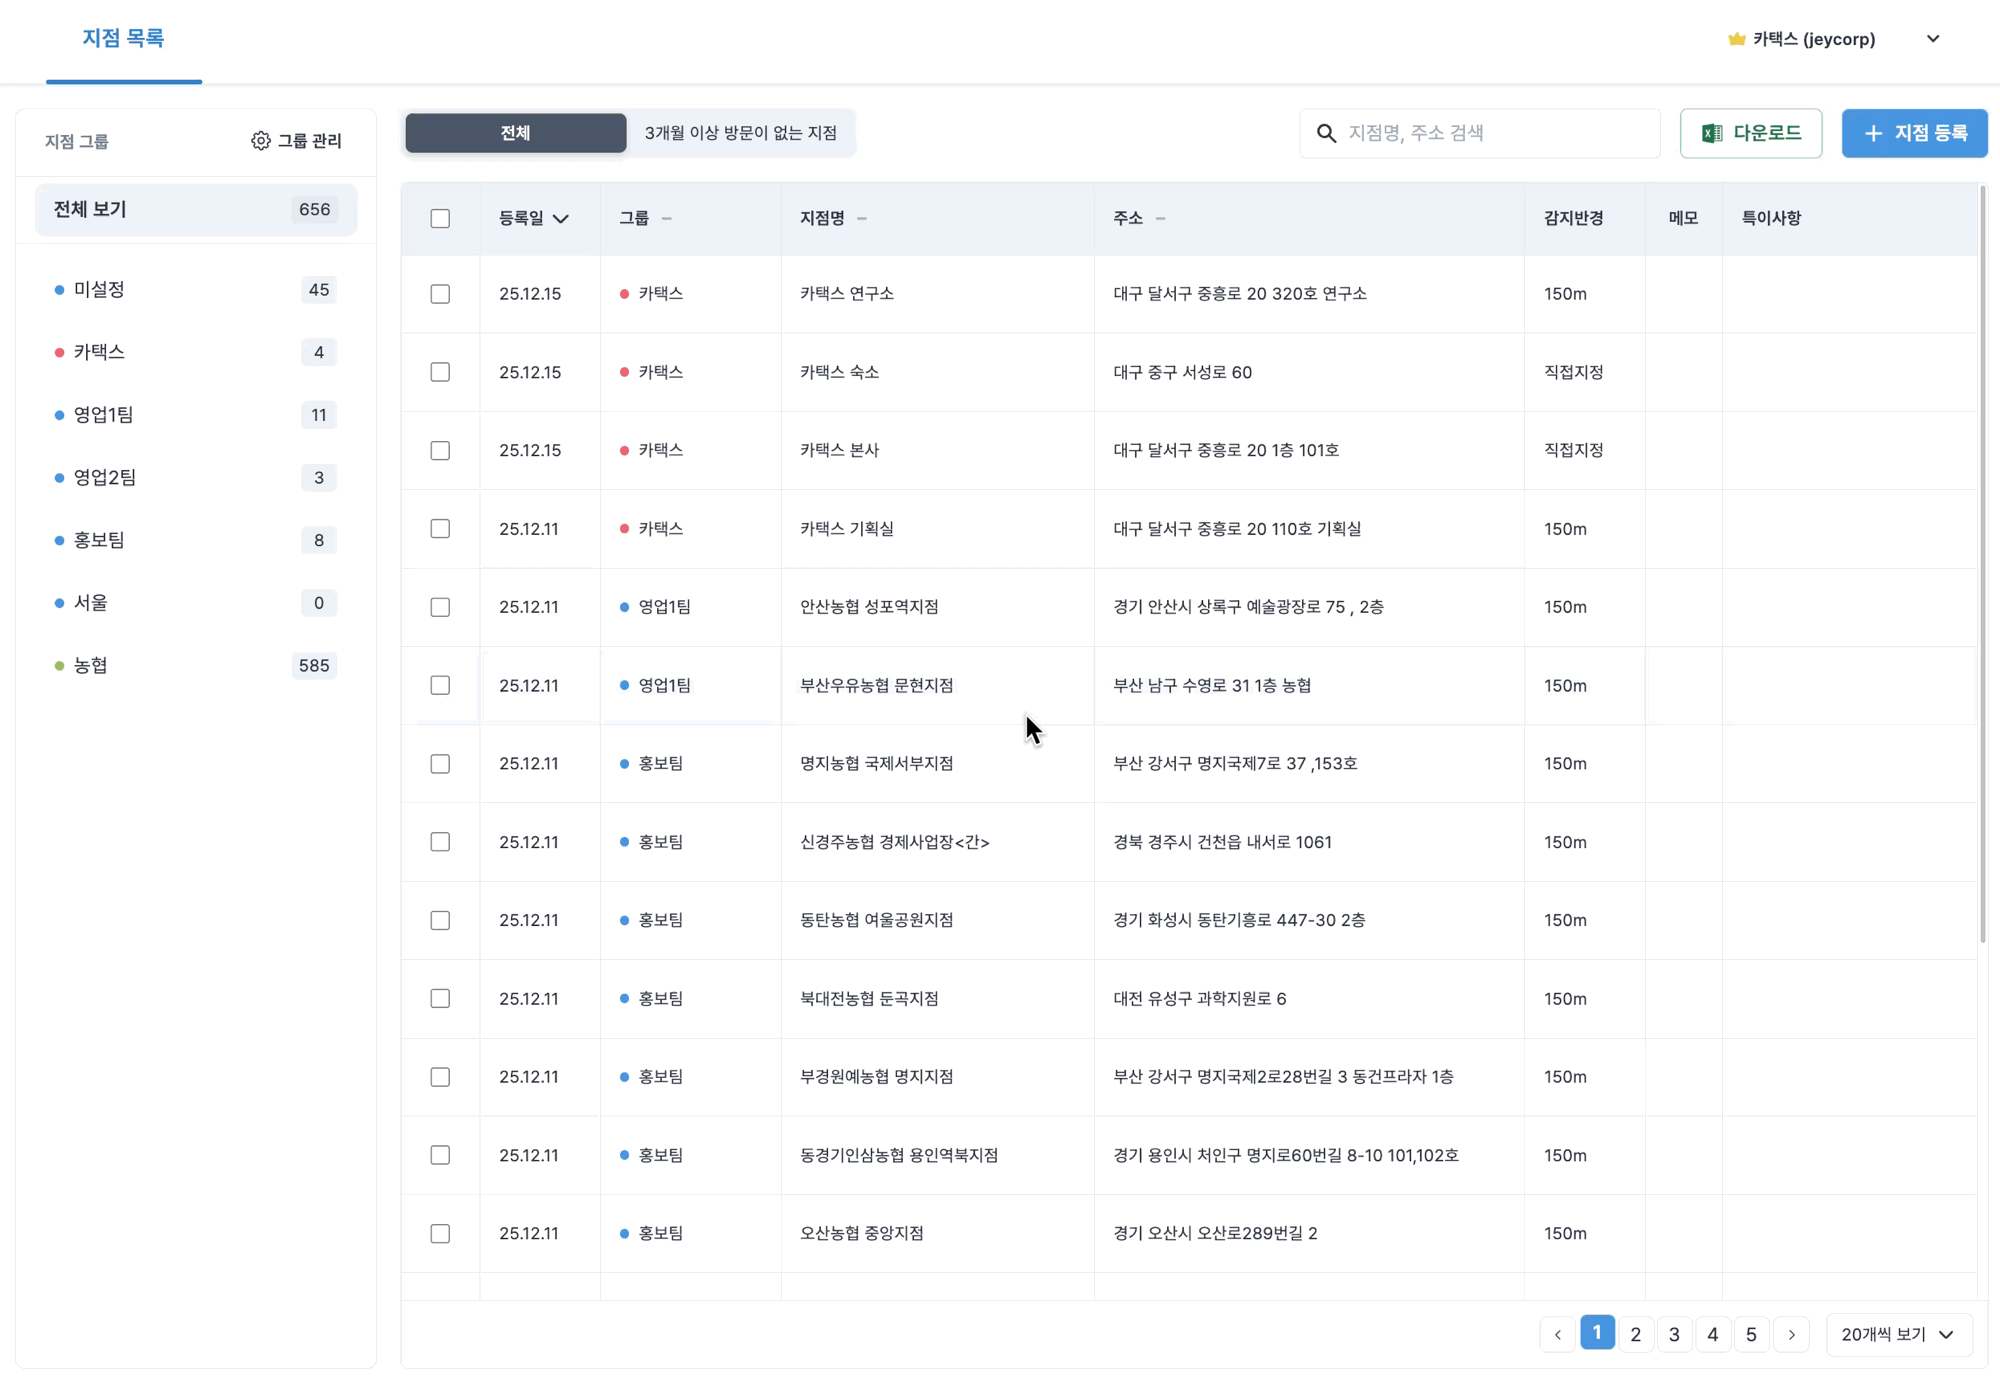Click the plus icon on 지점 등록
The image size is (2000, 1388).
(x=1873, y=133)
